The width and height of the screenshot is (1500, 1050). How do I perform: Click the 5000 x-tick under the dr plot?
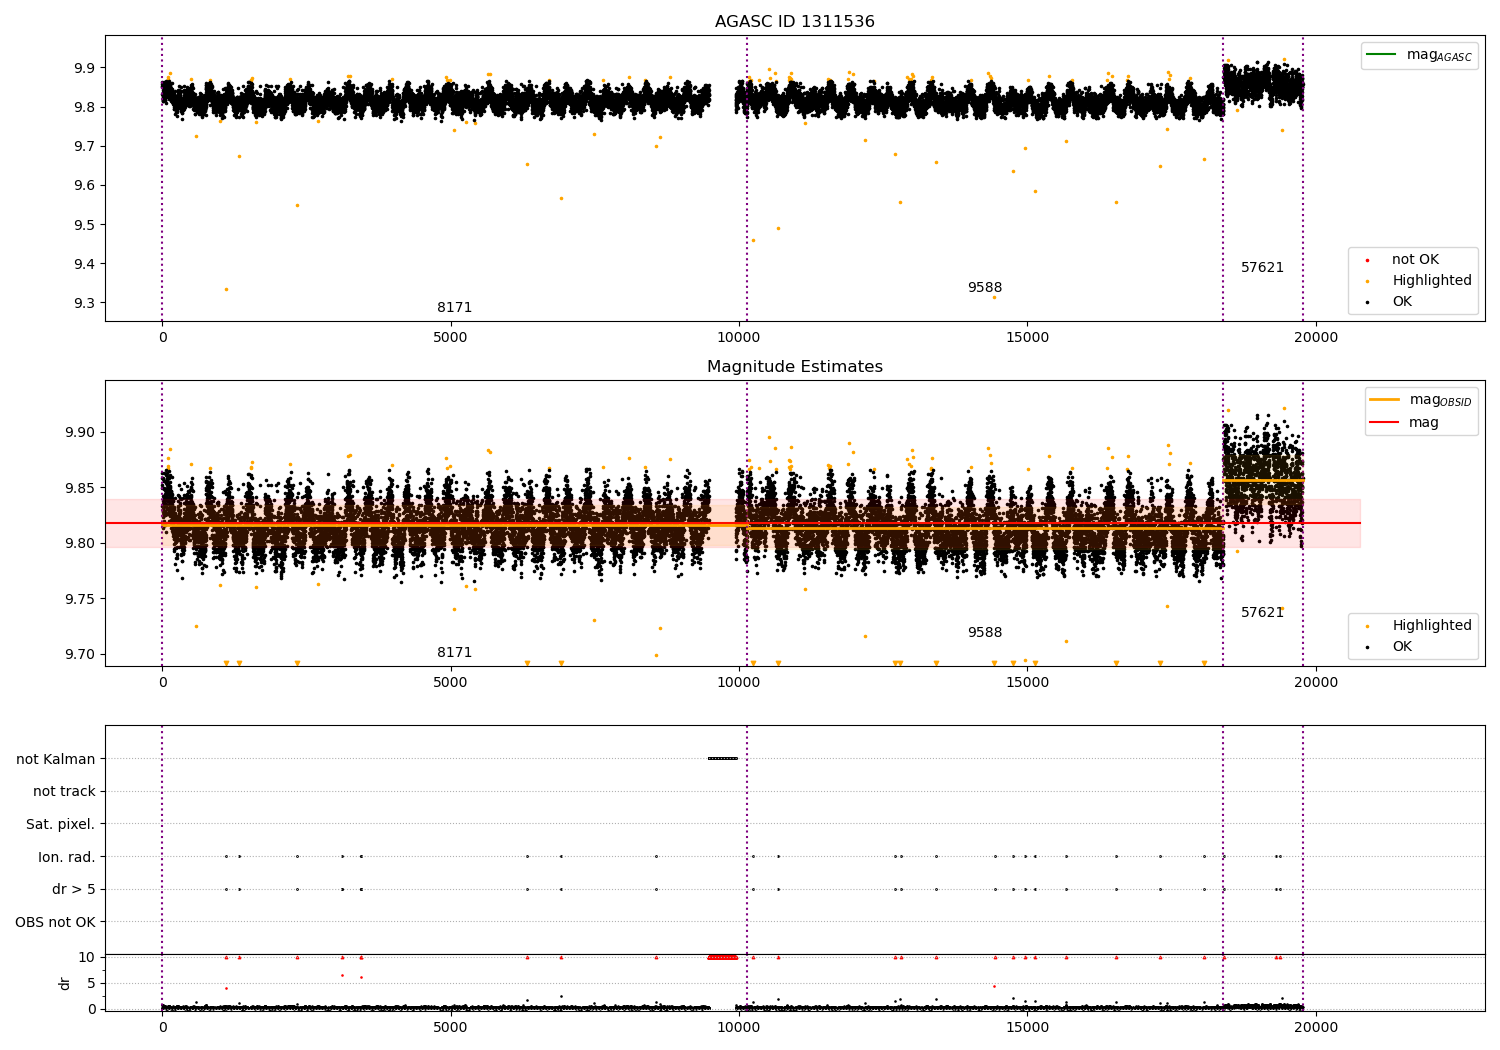click(451, 1028)
